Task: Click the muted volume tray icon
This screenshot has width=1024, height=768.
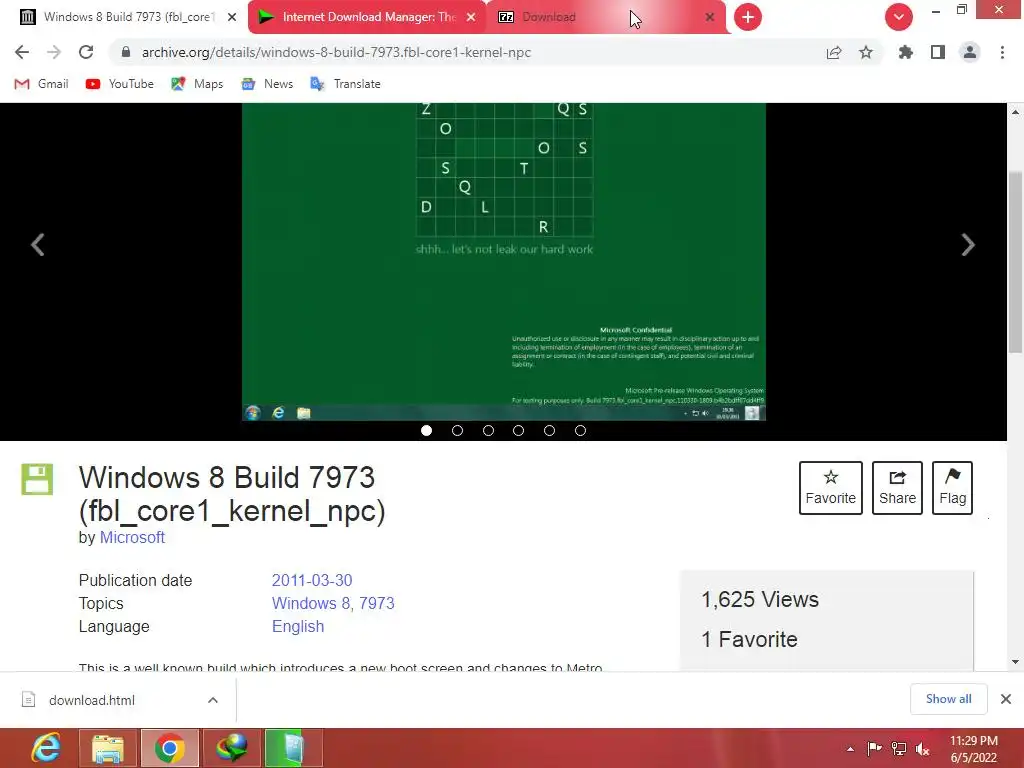Action: [922, 748]
